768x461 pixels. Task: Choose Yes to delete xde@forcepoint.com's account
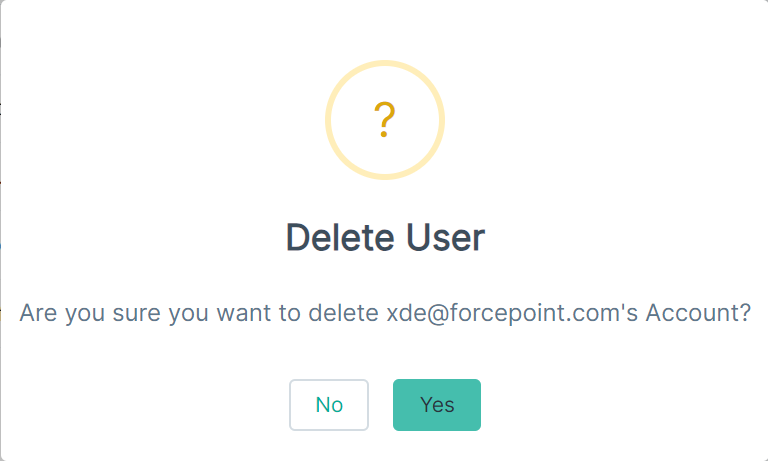coord(436,405)
